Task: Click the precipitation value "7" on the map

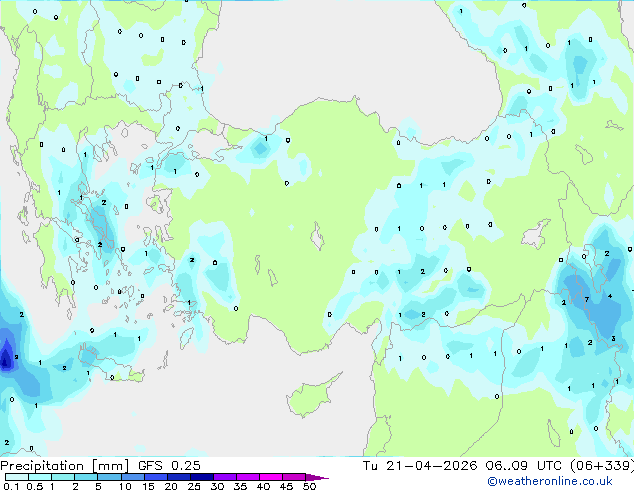Action: (x=587, y=300)
